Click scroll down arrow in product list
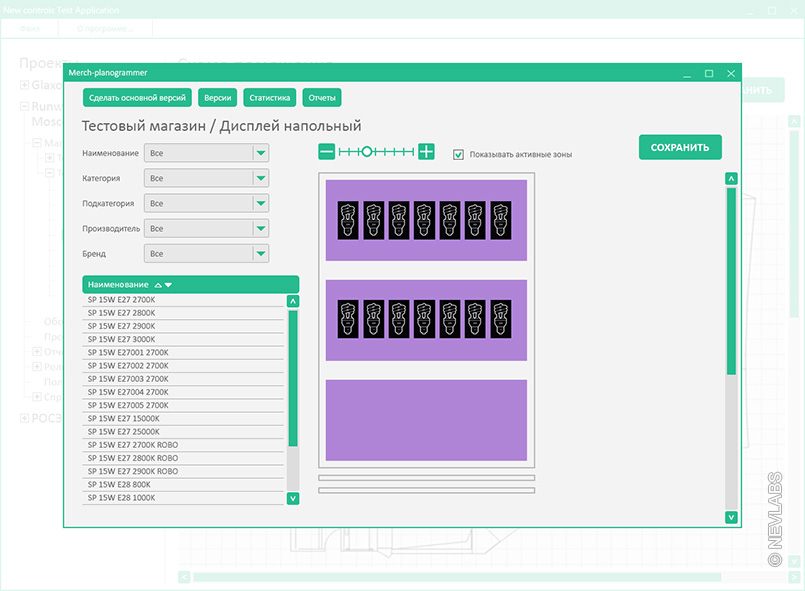 click(293, 498)
